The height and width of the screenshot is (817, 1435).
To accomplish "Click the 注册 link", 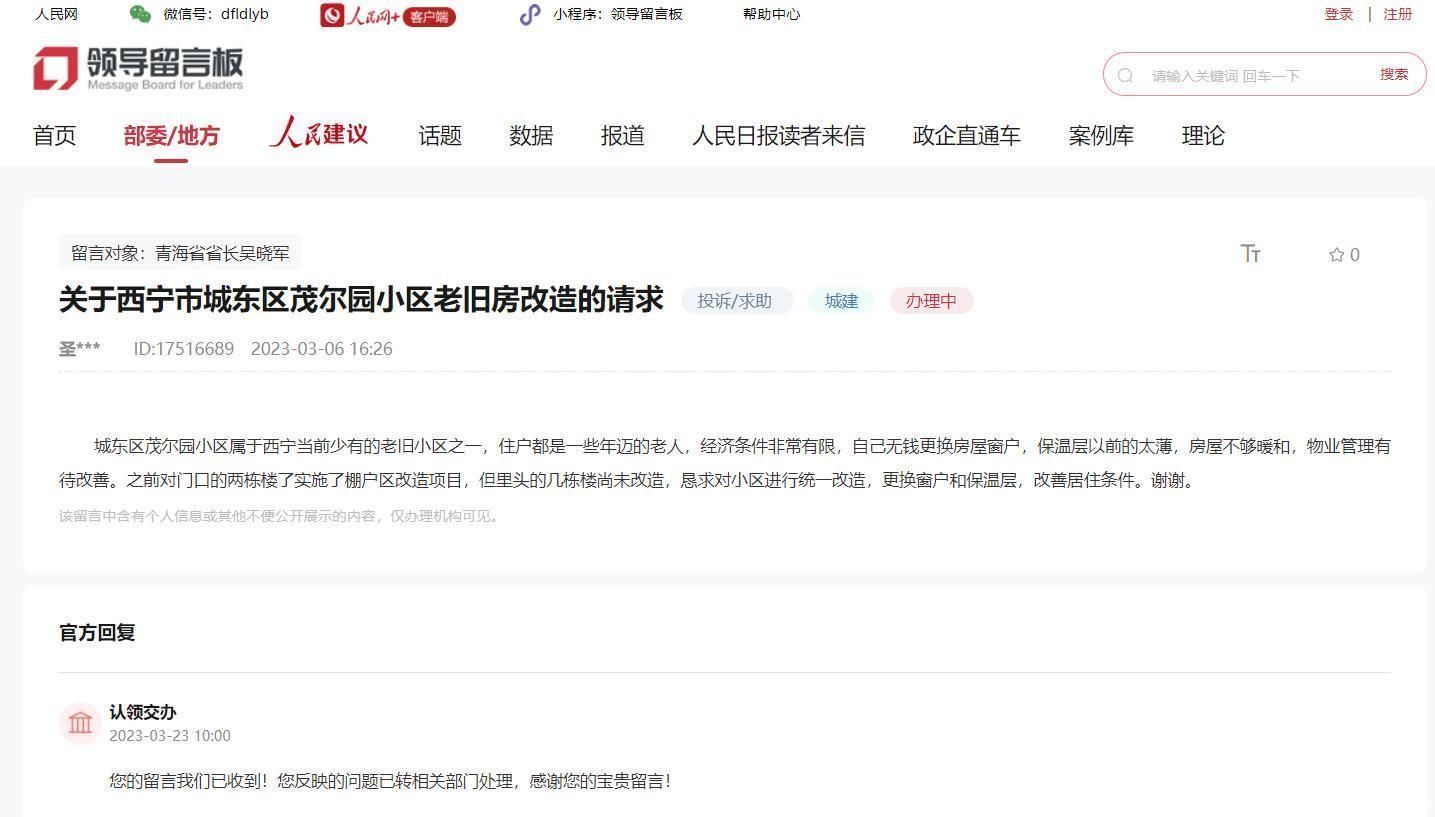I will pos(1397,14).
